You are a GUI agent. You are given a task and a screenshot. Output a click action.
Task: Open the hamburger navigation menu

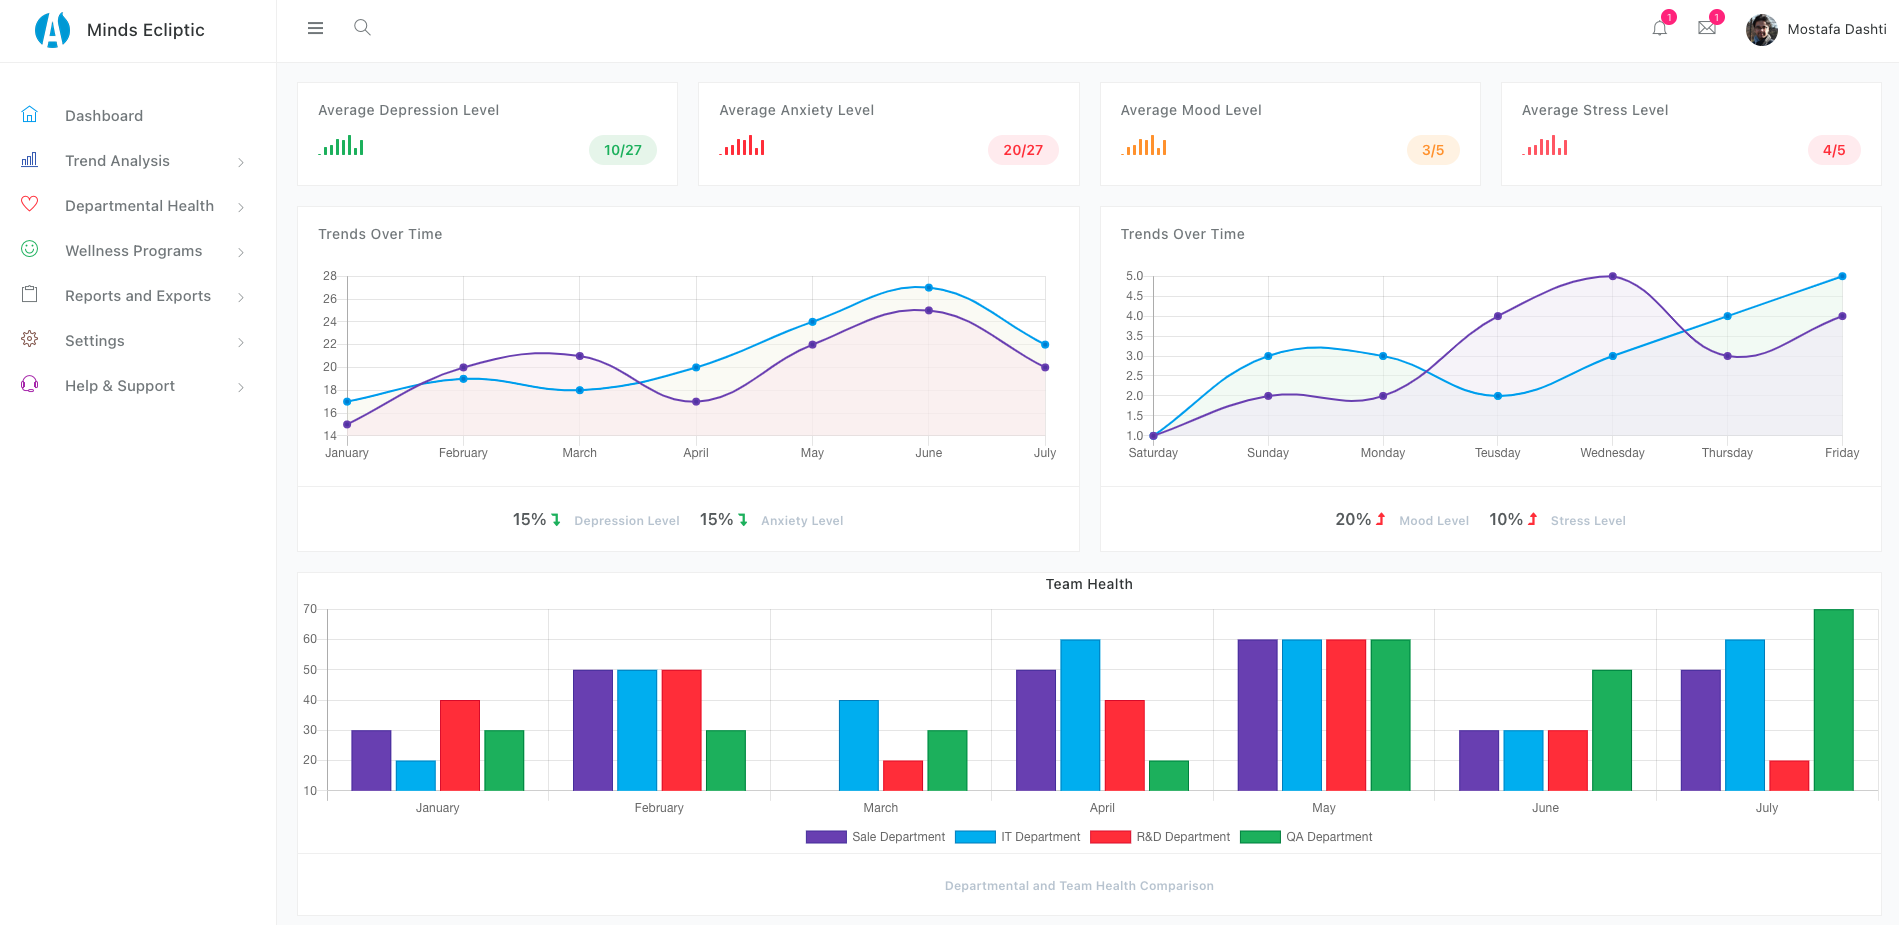pyautogui.click(x=315, y=28)
